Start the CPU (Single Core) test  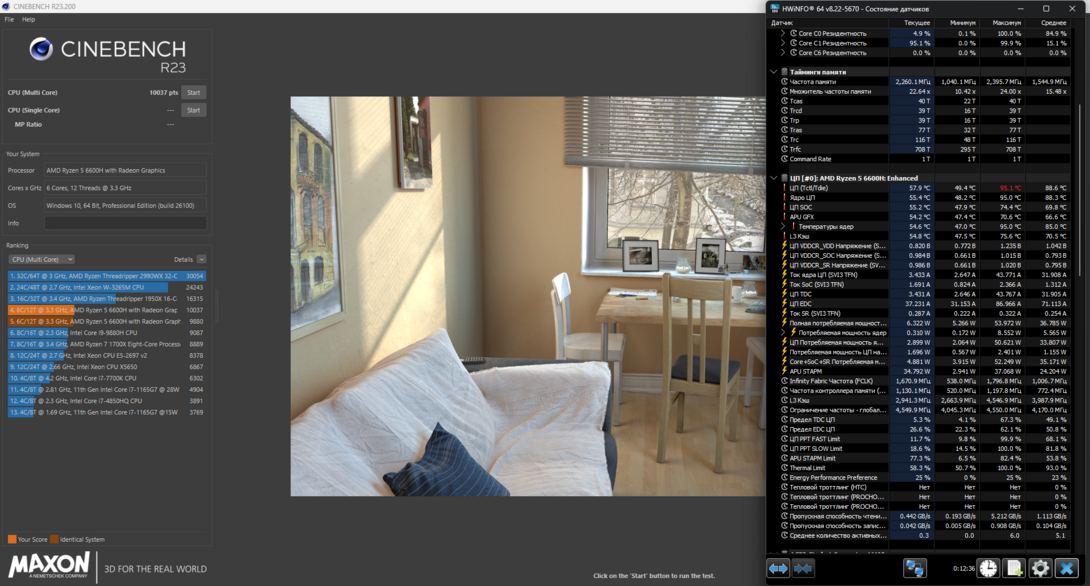click(x=193, y=110)
